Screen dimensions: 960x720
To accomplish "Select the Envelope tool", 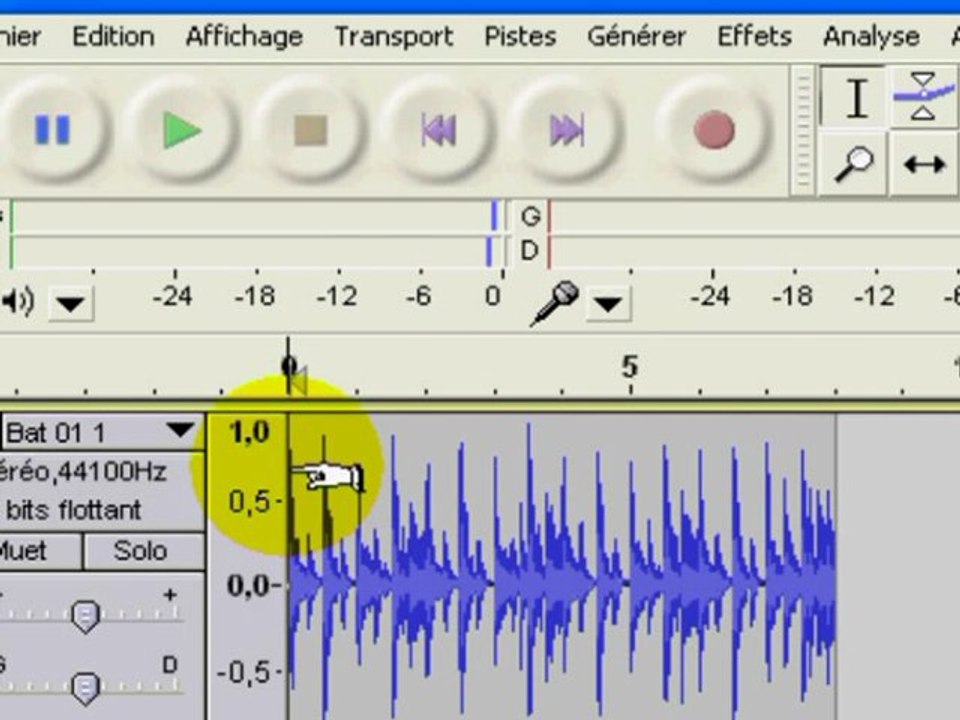I will pyautogui.click(x=924, y=97).
